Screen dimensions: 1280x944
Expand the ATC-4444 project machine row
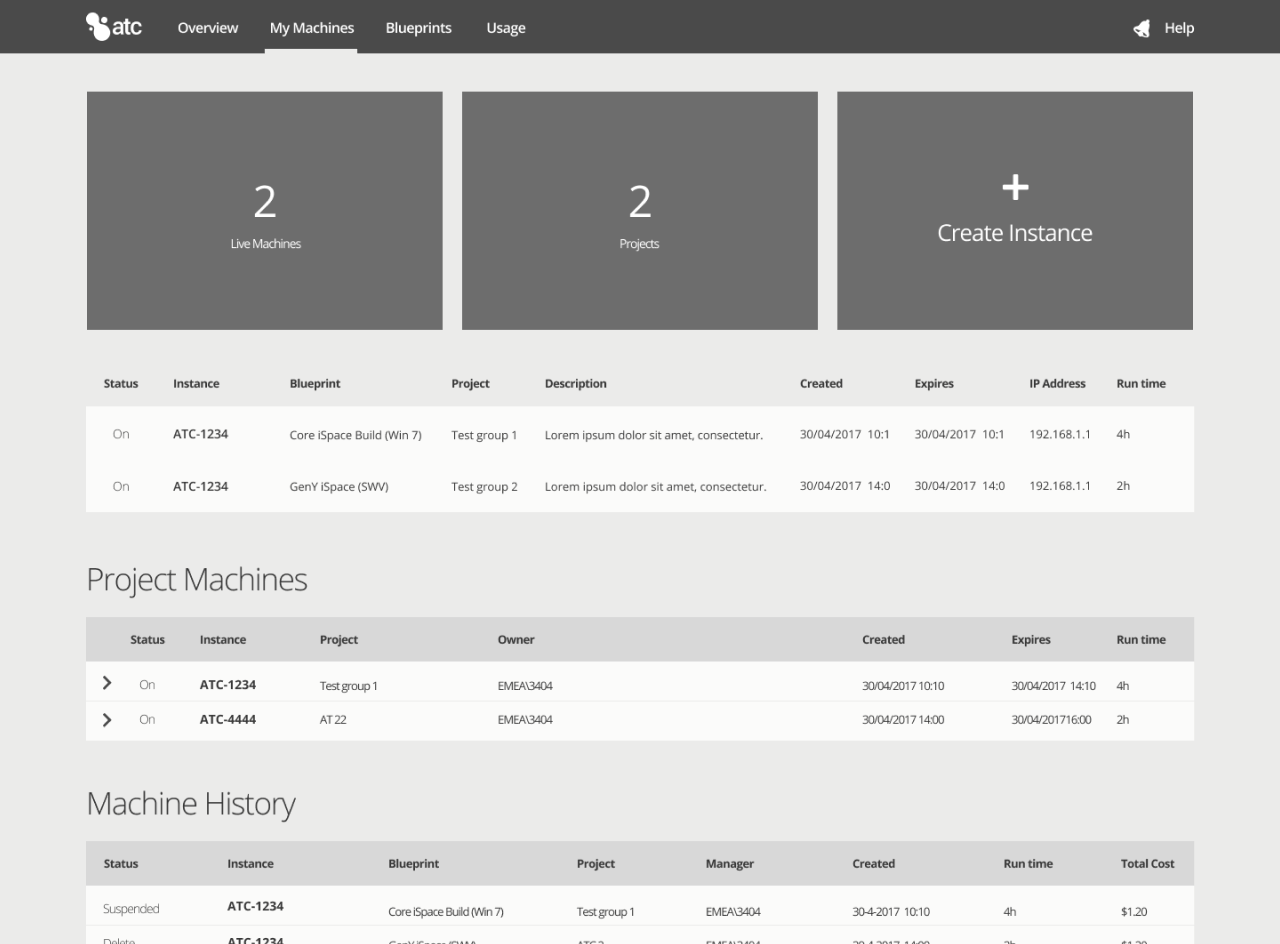(107, 719)
